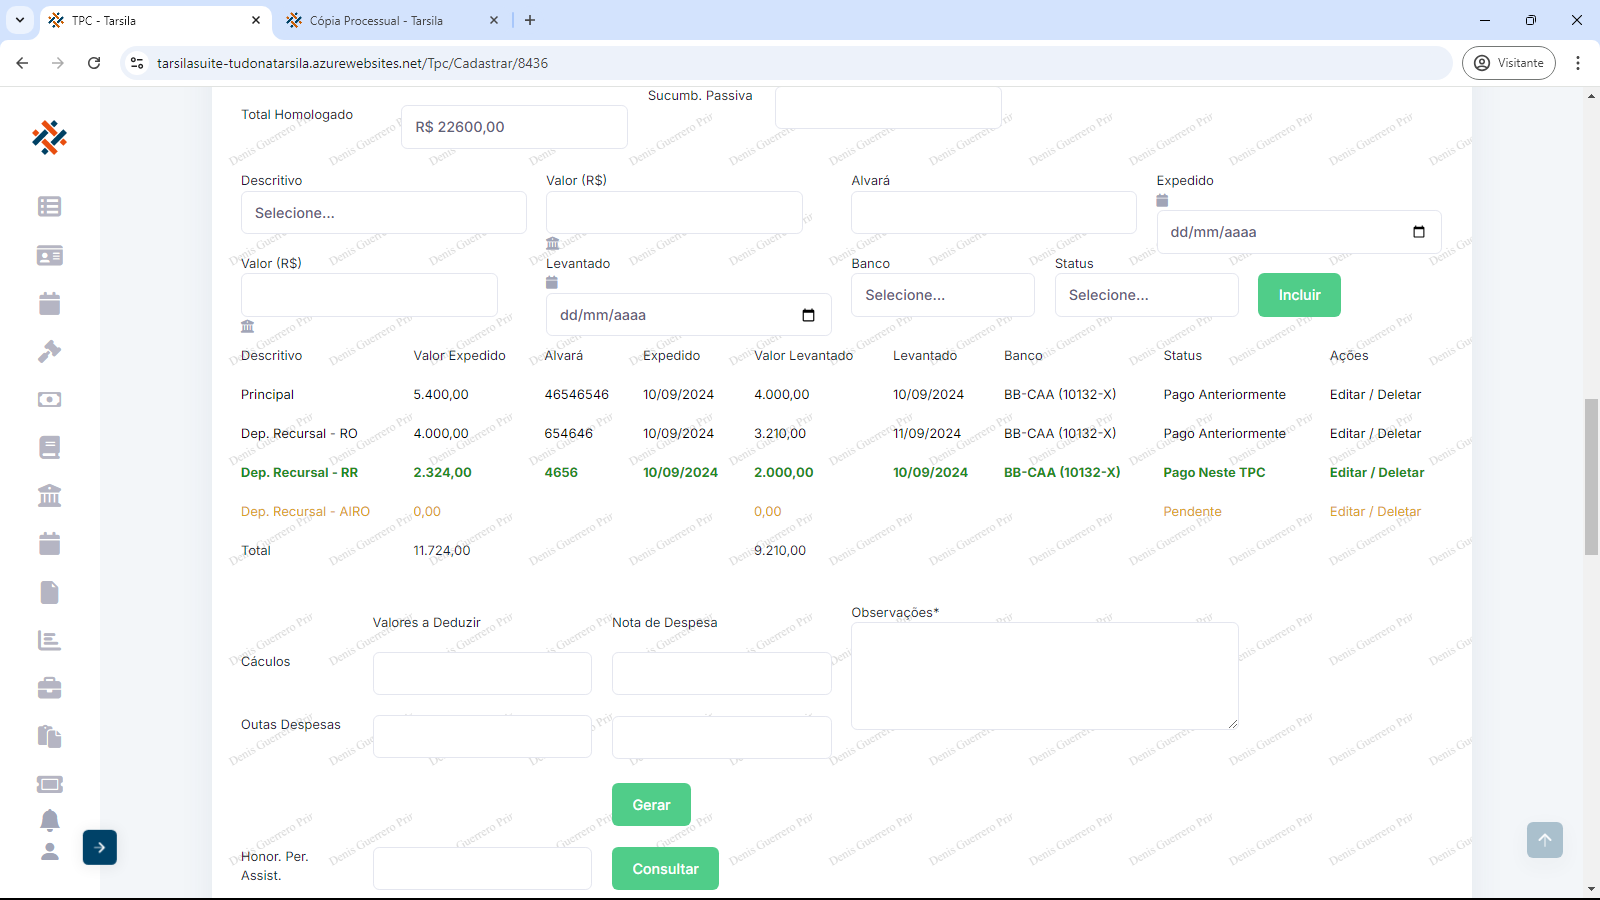Open the Descritivo dropdown
1600x900 pixels.
pyautogui.click(x=383, y=213)
